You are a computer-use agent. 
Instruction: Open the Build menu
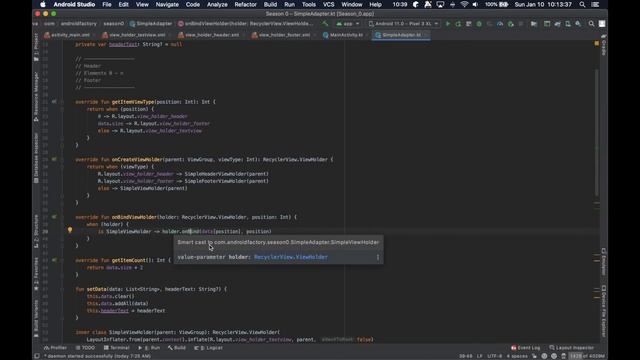click(x=270, y=4)
